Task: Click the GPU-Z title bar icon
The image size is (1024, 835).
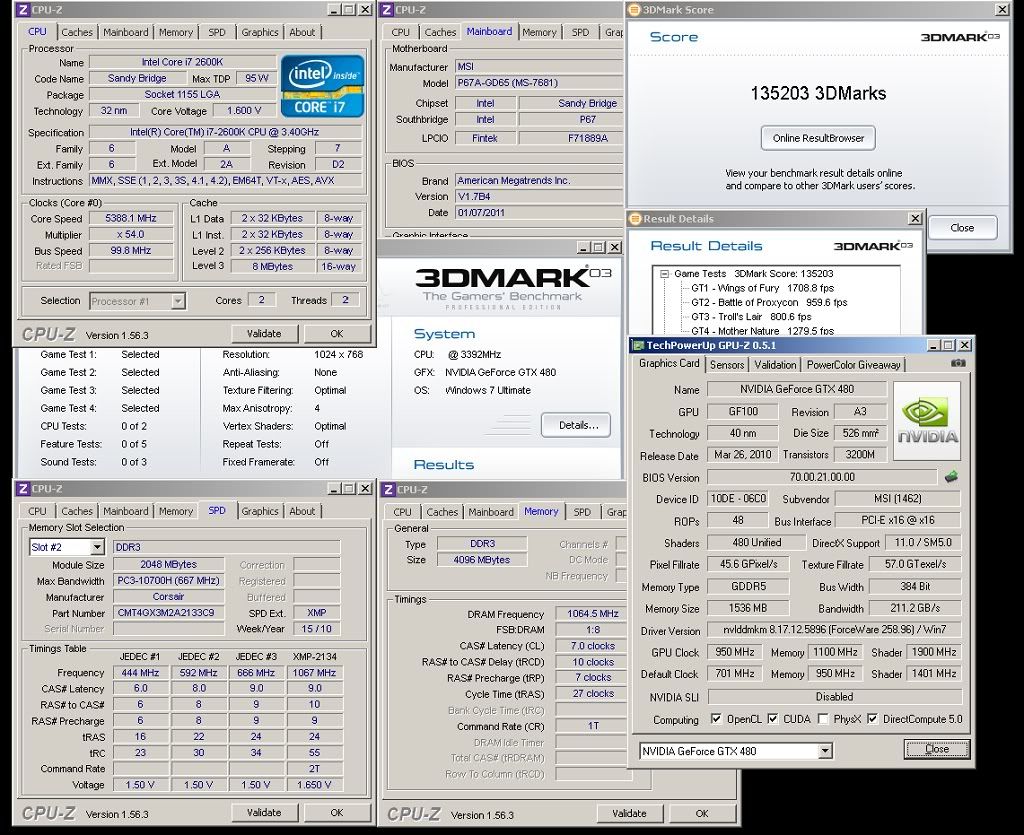Action: pos(637,345)
